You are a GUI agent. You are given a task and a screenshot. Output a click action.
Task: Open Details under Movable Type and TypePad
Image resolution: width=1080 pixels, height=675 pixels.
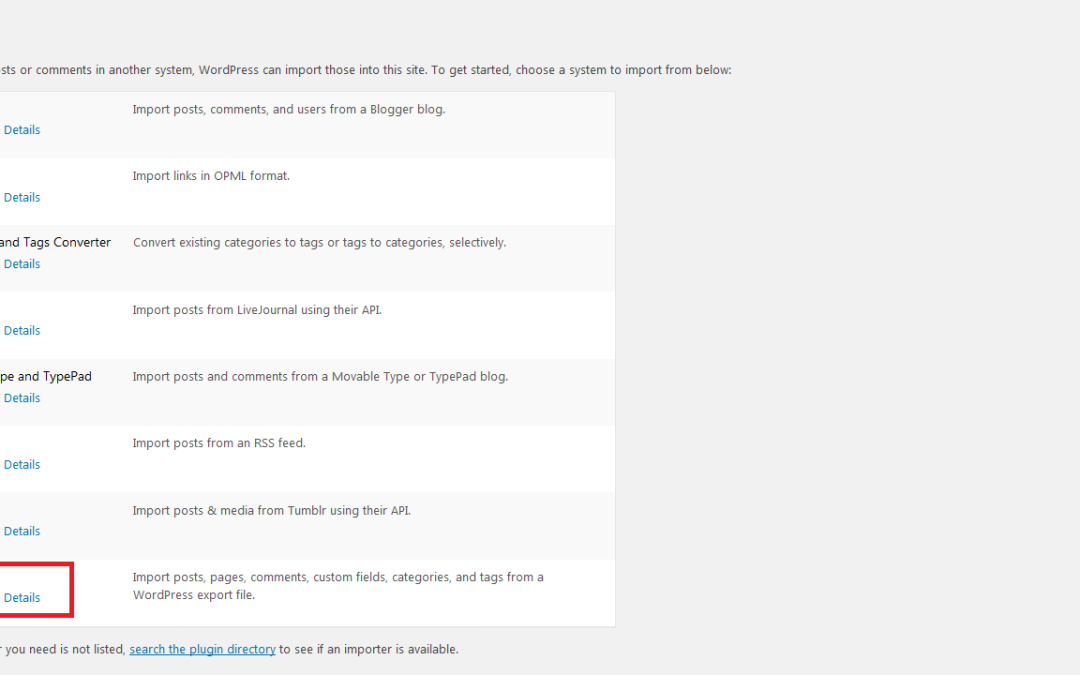[22, 399]
